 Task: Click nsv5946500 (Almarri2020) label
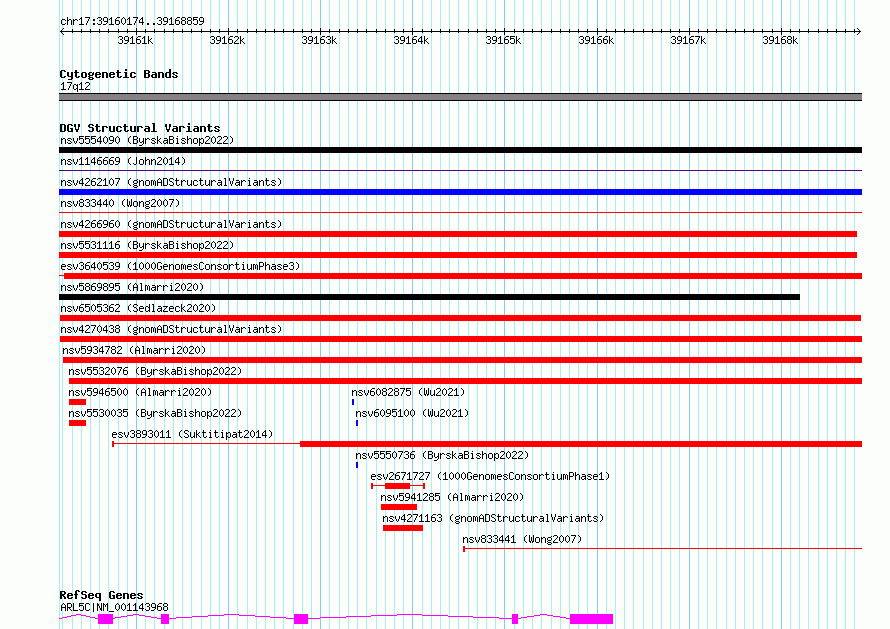pyautogui.click(x=140, y=392)
